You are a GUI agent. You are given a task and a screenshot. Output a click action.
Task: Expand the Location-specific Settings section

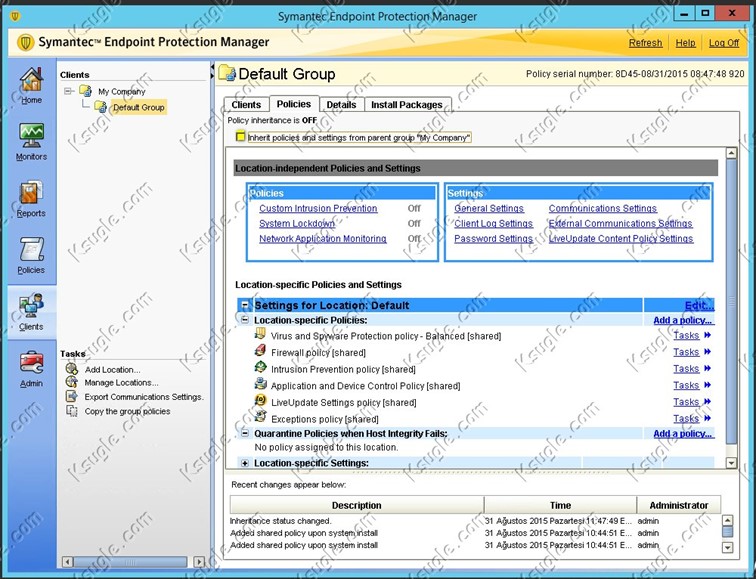(245, 463)
